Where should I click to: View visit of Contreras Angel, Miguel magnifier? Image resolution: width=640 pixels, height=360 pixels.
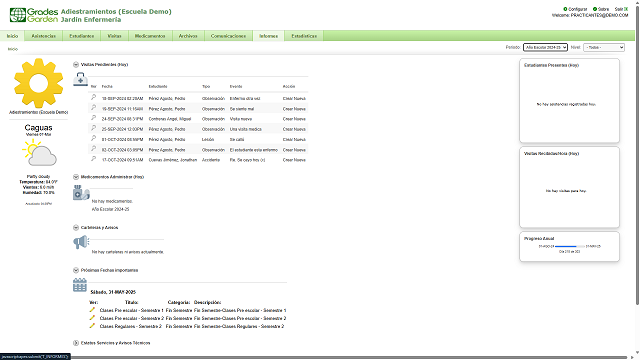(93, 118)
